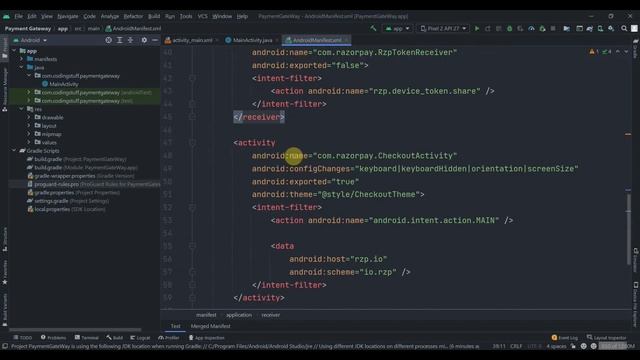This screenshot has width=640, height=360.
Task: Switch to Merged Manifest tab
Action: [210, 326]
